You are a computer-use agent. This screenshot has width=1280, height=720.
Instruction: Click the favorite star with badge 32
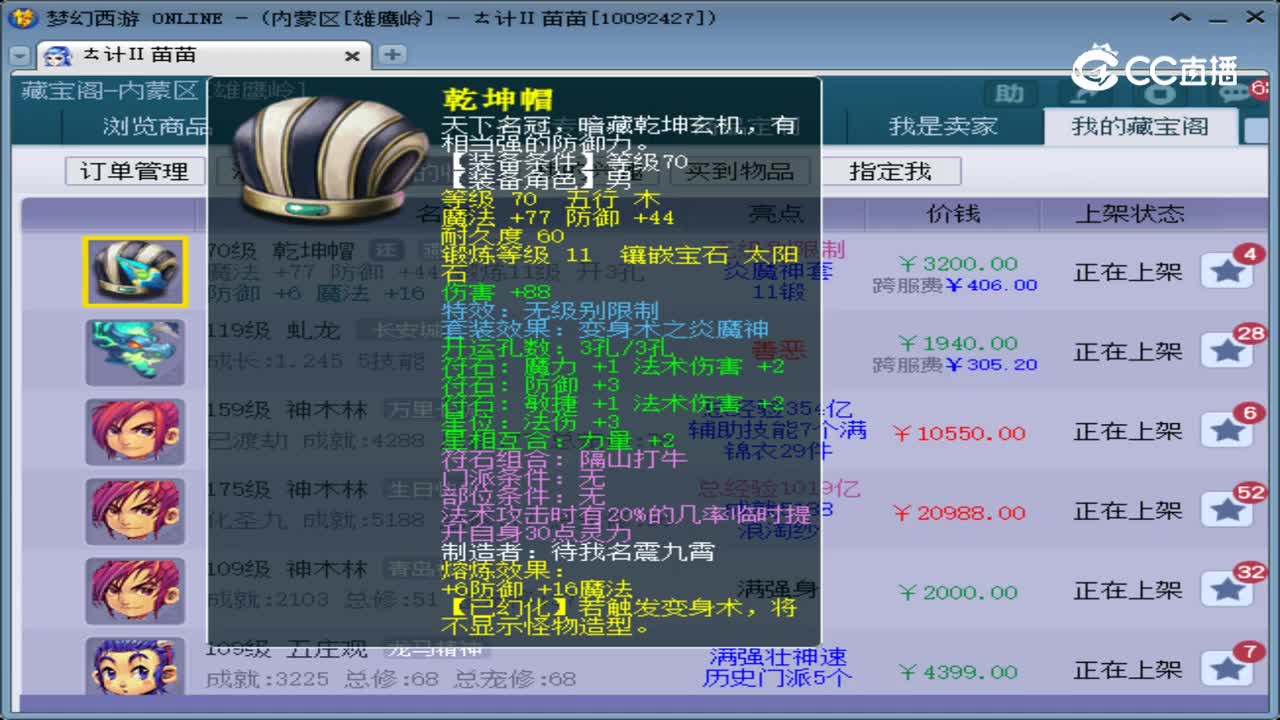[x=1227, y=590]
